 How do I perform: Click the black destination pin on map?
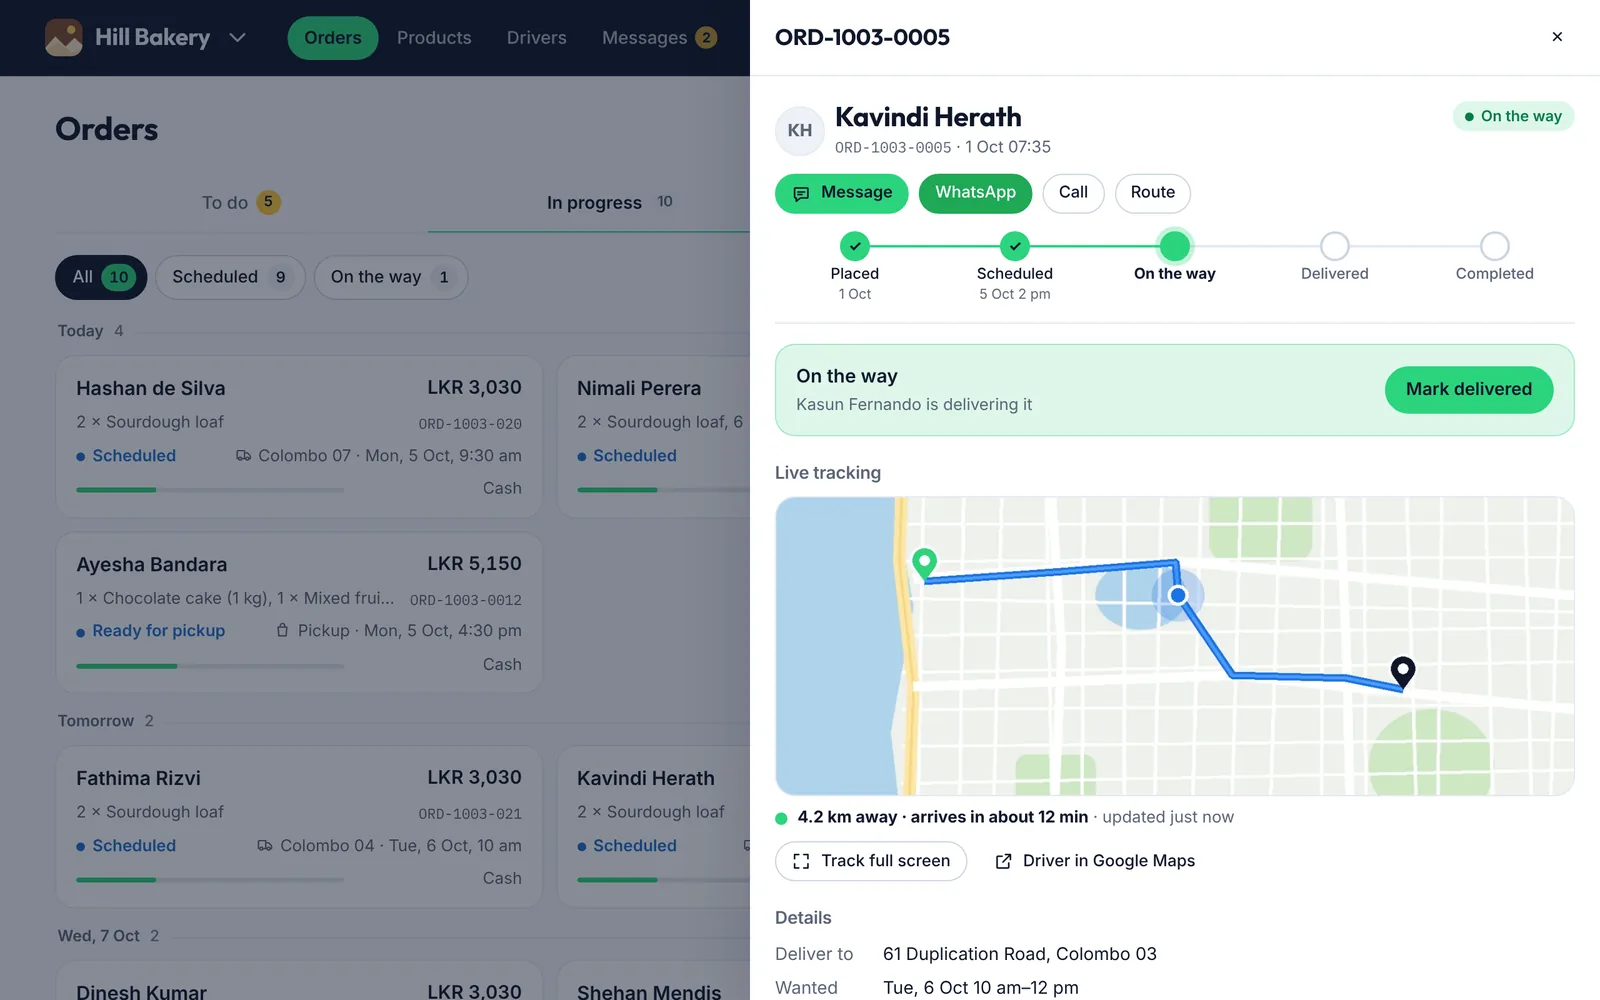(1403, 672)
